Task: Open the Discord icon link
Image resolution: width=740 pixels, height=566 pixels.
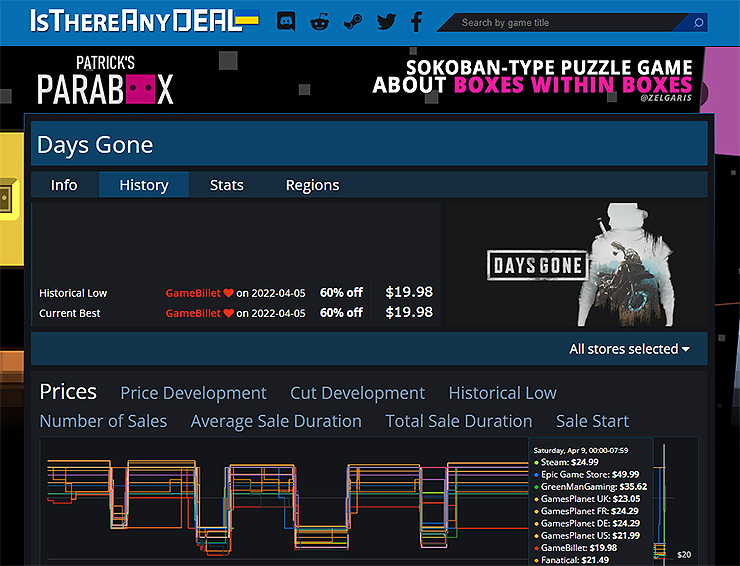Action: click(x=286, y=22)
